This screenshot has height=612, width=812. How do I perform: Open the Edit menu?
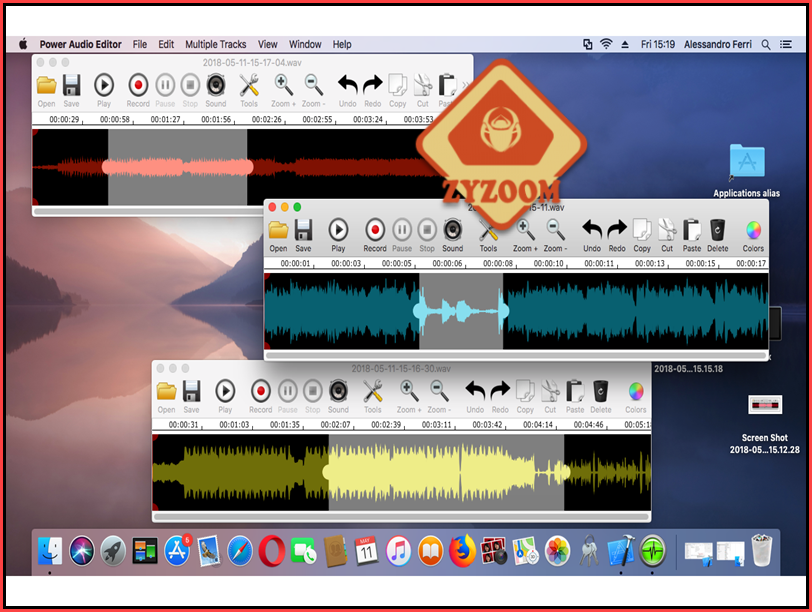pos(166,45)
